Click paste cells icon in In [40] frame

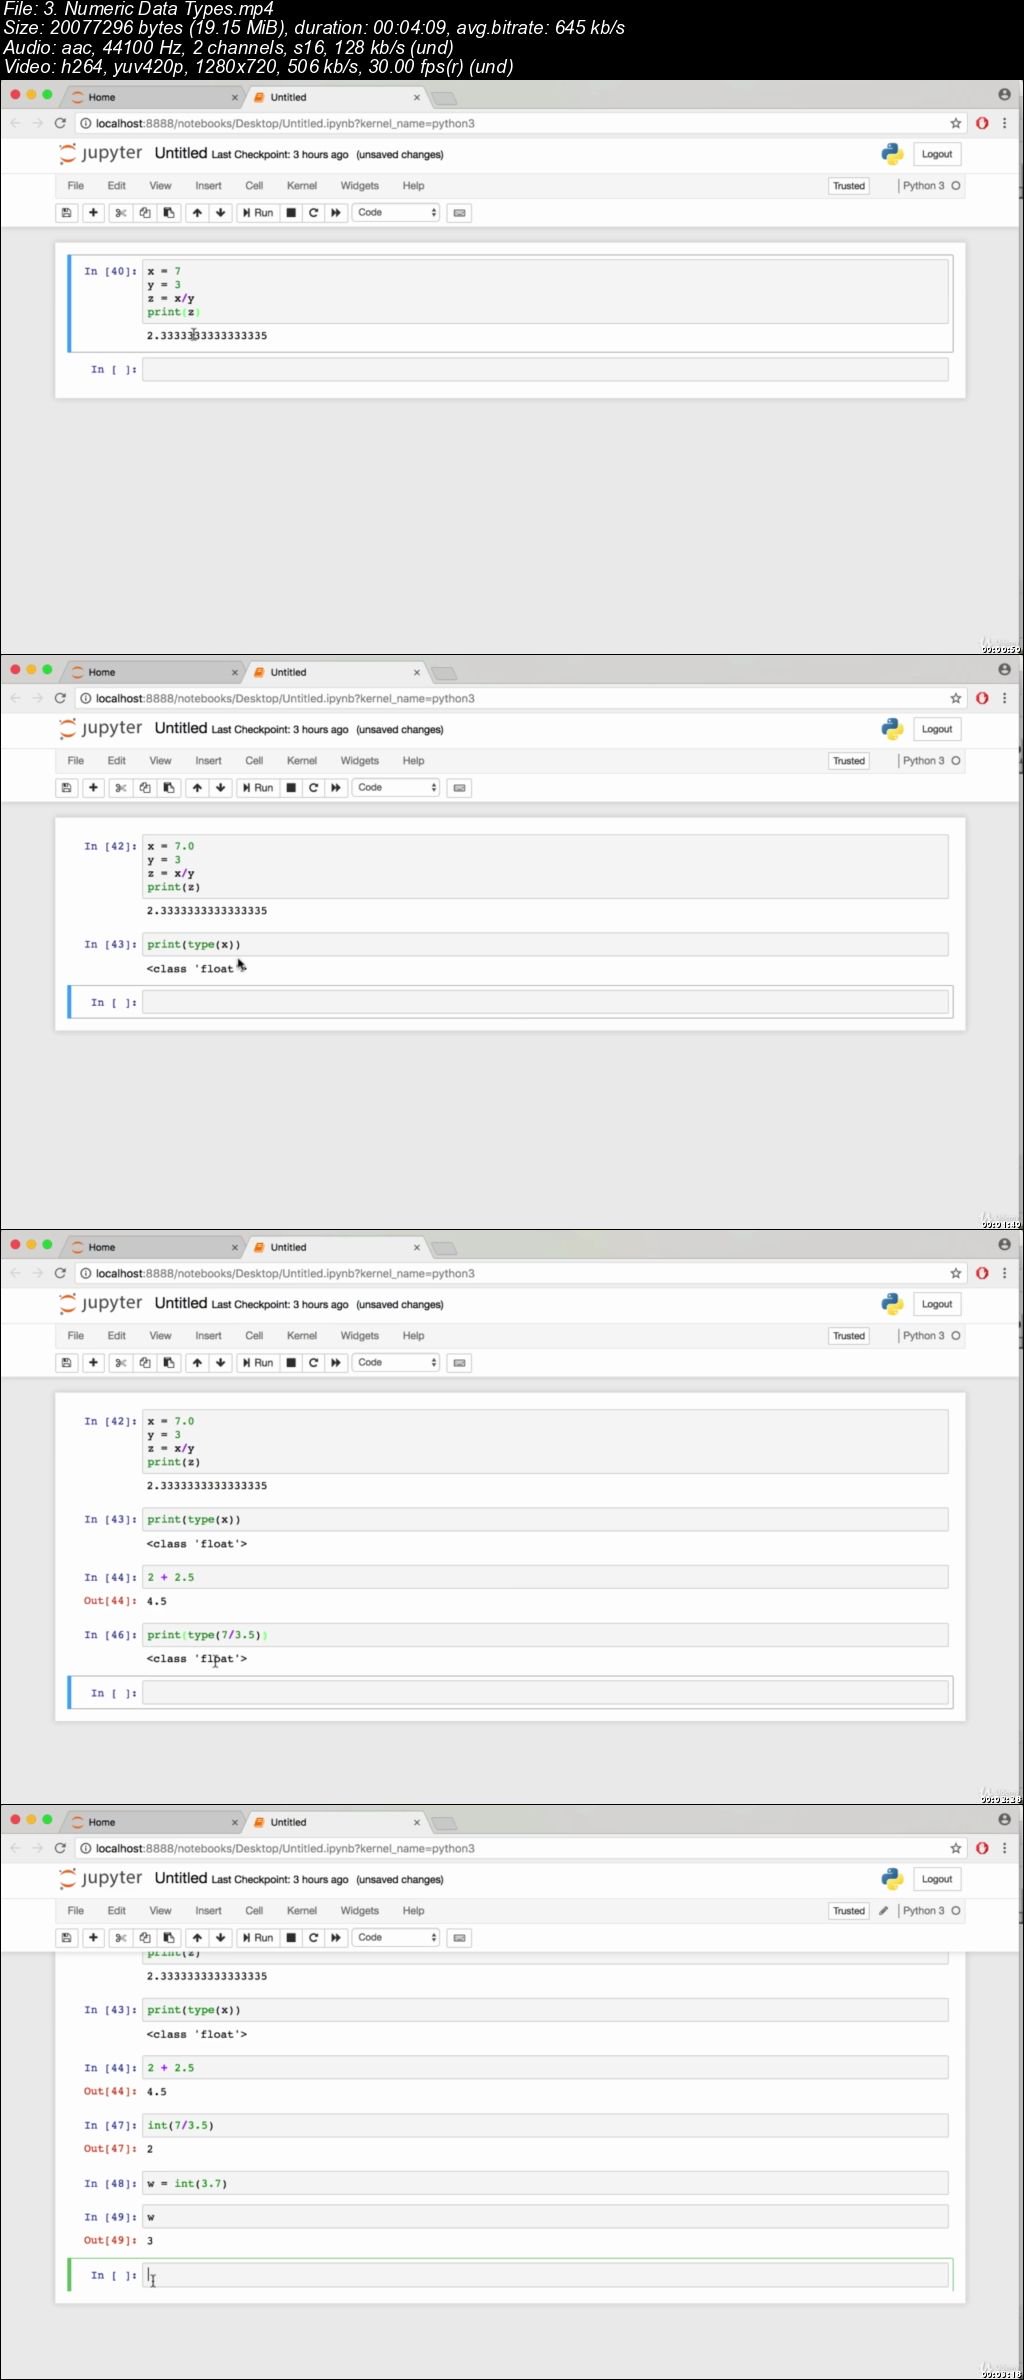[x=169, y=212]
